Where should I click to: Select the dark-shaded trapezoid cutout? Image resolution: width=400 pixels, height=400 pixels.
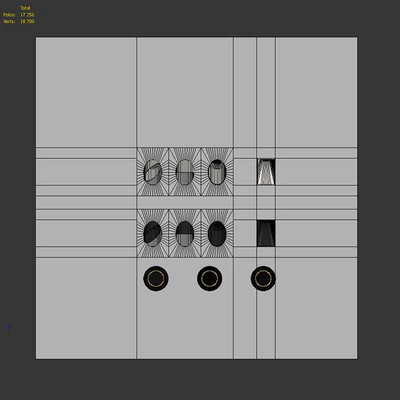click(x=266, y=233)
